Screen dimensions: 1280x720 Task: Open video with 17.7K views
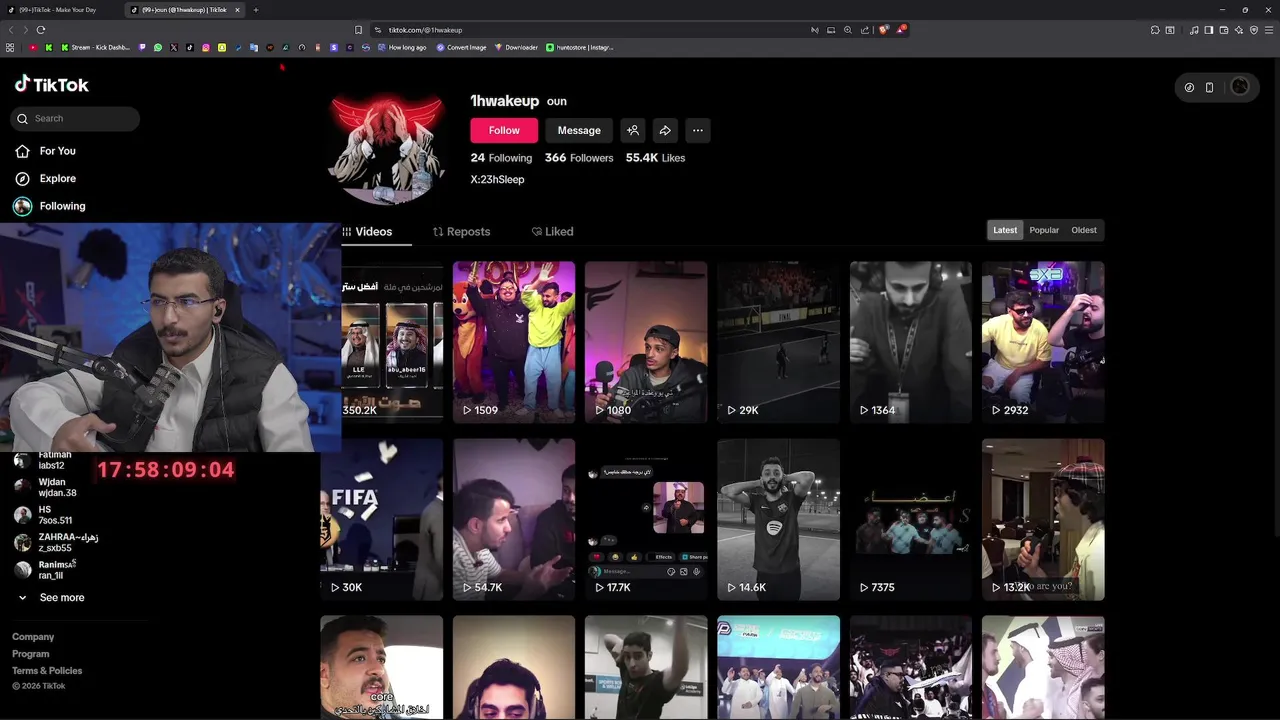pos(646,519)
